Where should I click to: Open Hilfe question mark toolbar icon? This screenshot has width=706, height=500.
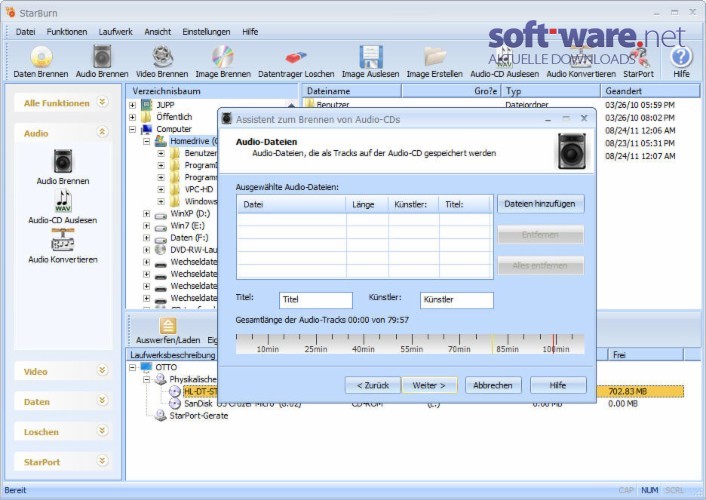[x=681, y=57]
